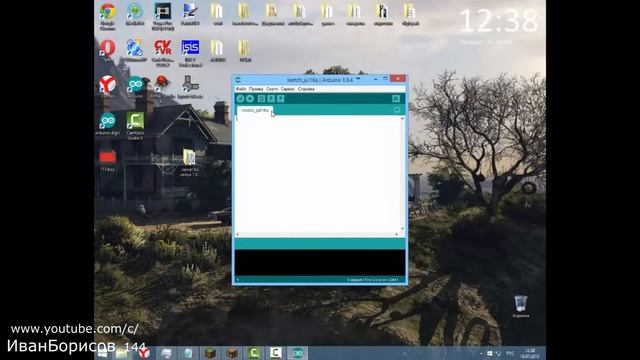Select the CVAVR desktop shortcut icon
The width and height of the screenshot is (640, 360).
click(x=162, y=52)
